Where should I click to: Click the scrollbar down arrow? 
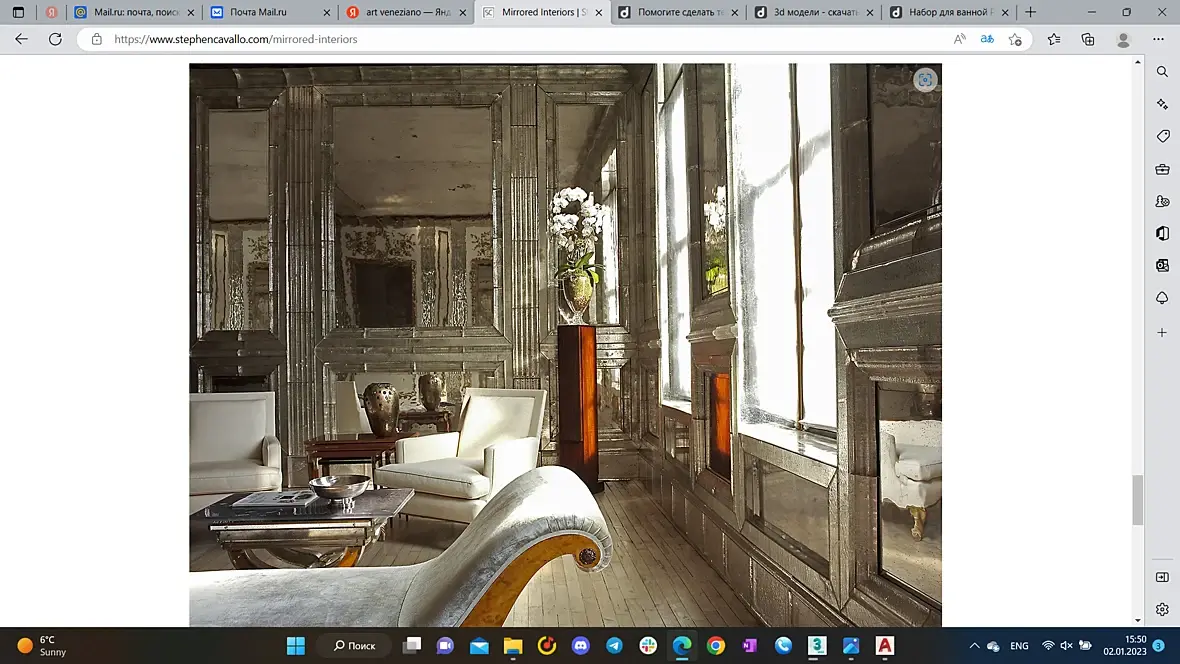[x=1137, y=620]
